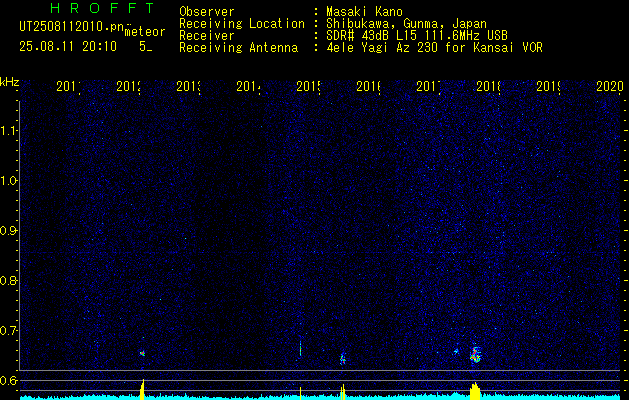Click the 2015 time axis label
Viewport: 629px width, 400px height.
click(308, 86)
